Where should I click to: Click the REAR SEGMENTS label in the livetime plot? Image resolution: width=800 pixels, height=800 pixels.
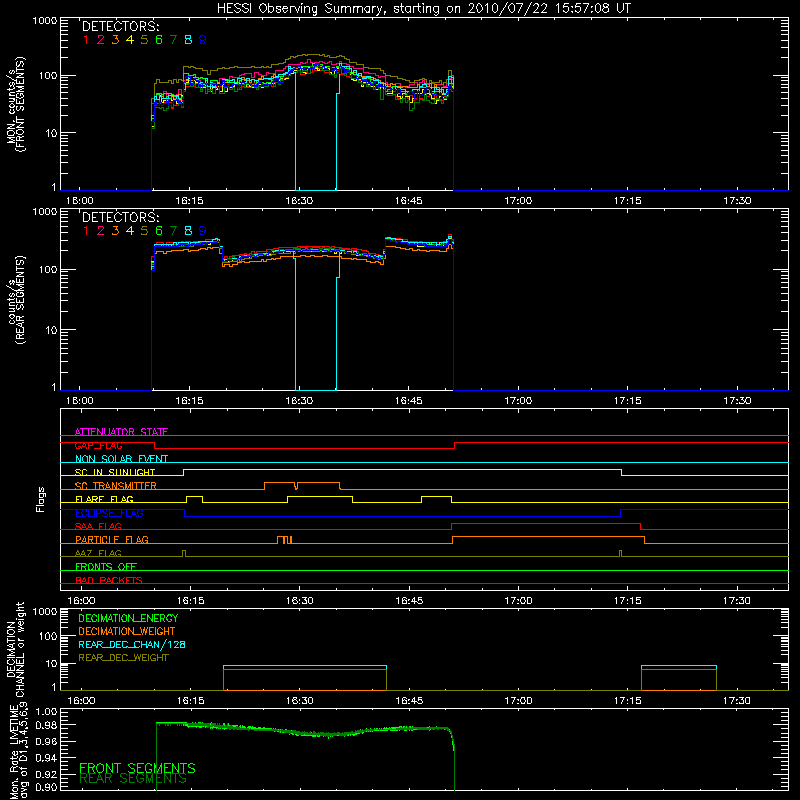tap(133, 779)
